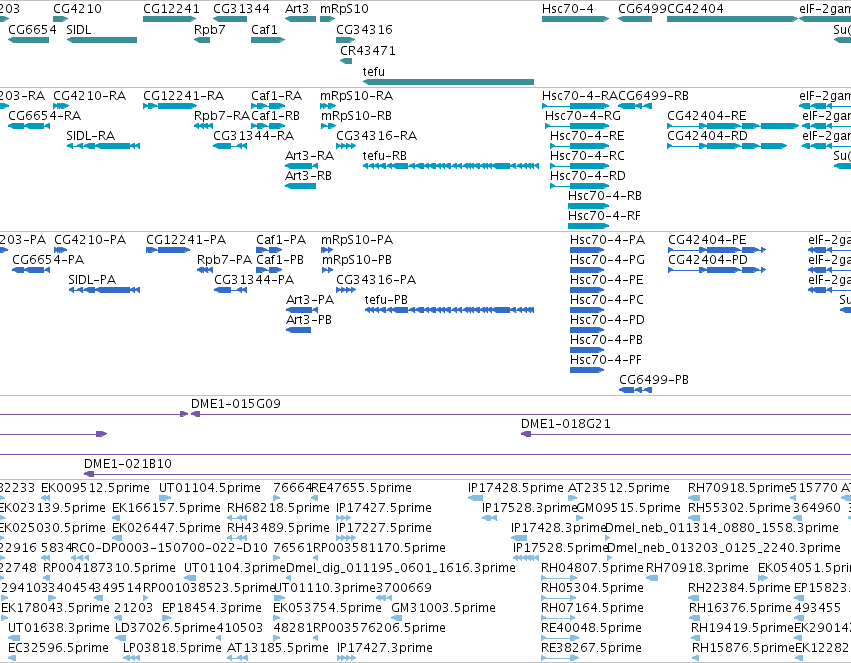This screenshot has height=663, width=851.
Task: Click the CG31344 gene feature
Action: (x=230, y=19)
